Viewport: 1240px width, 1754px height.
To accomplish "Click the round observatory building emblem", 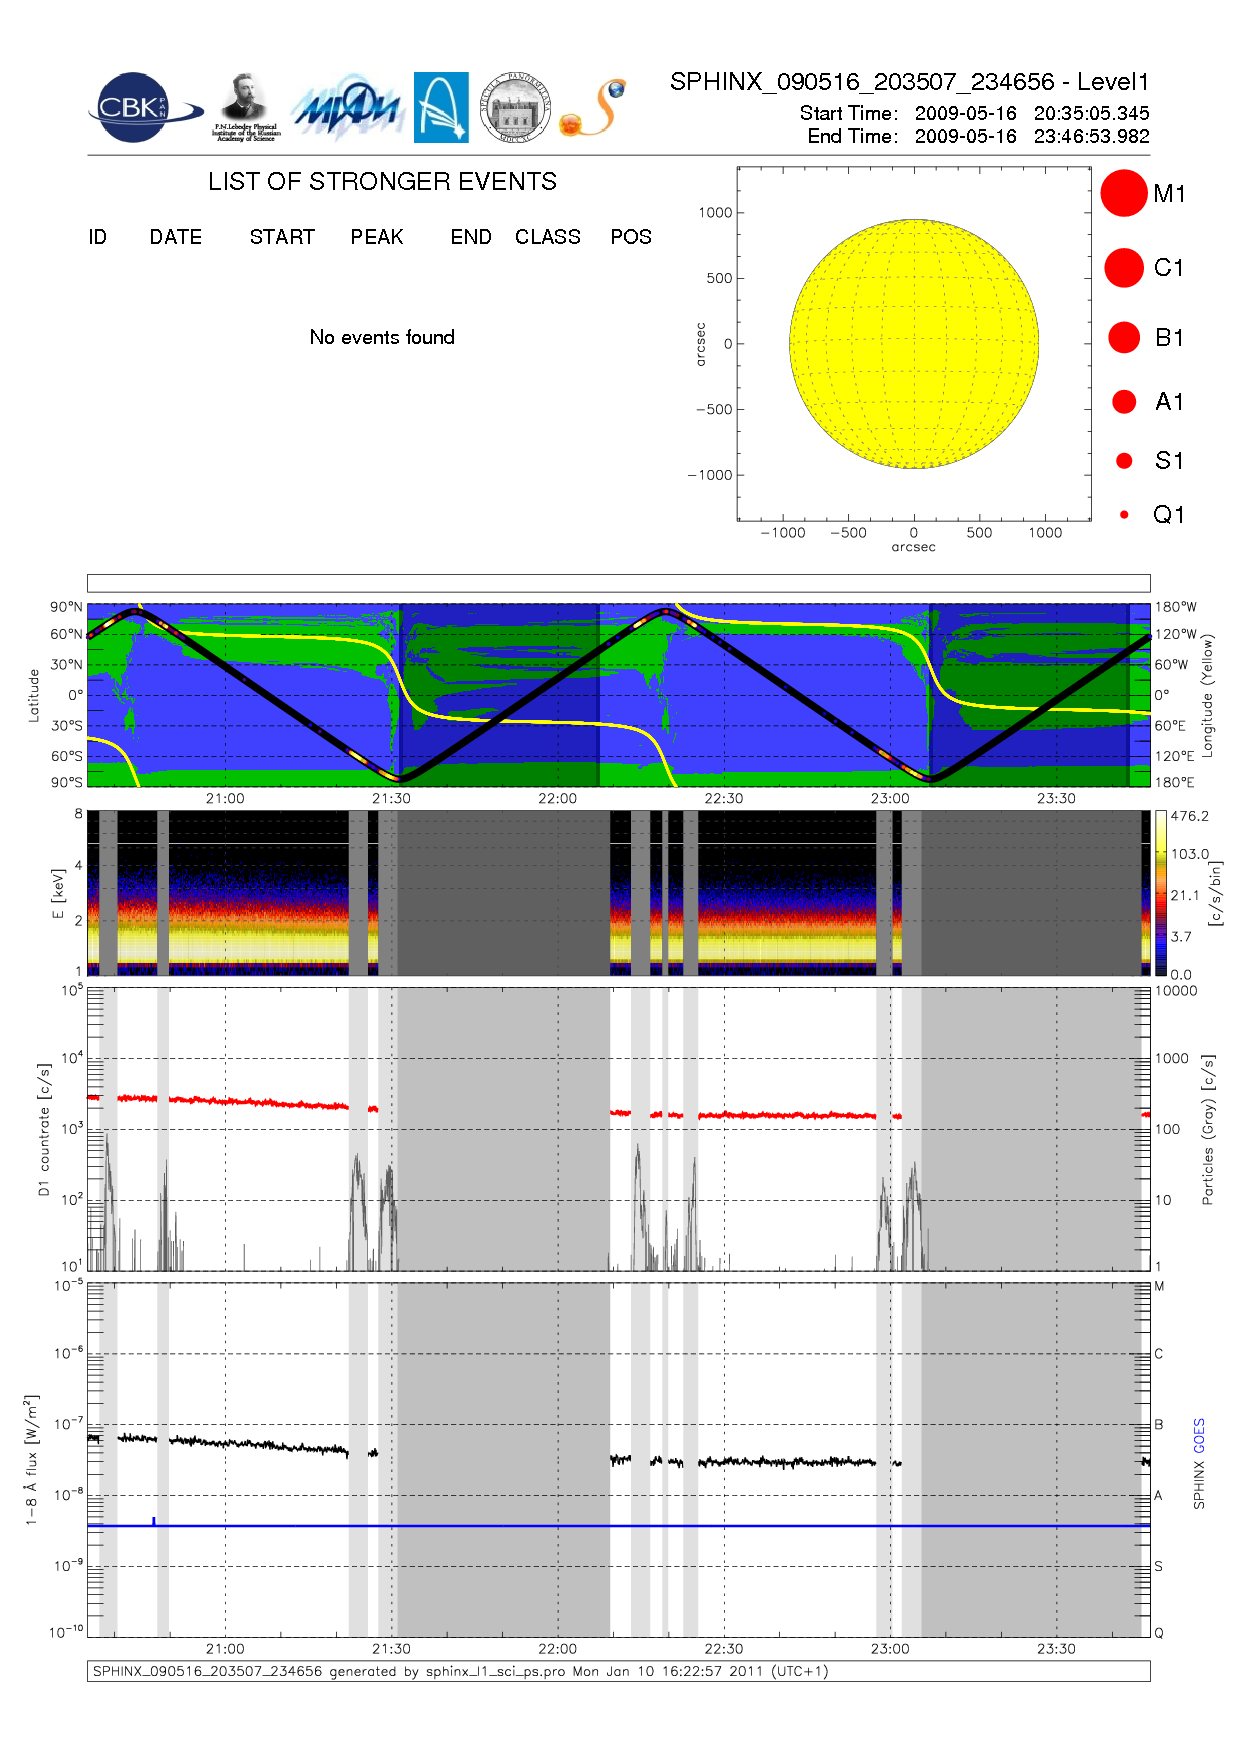I will tap(515, 108).
